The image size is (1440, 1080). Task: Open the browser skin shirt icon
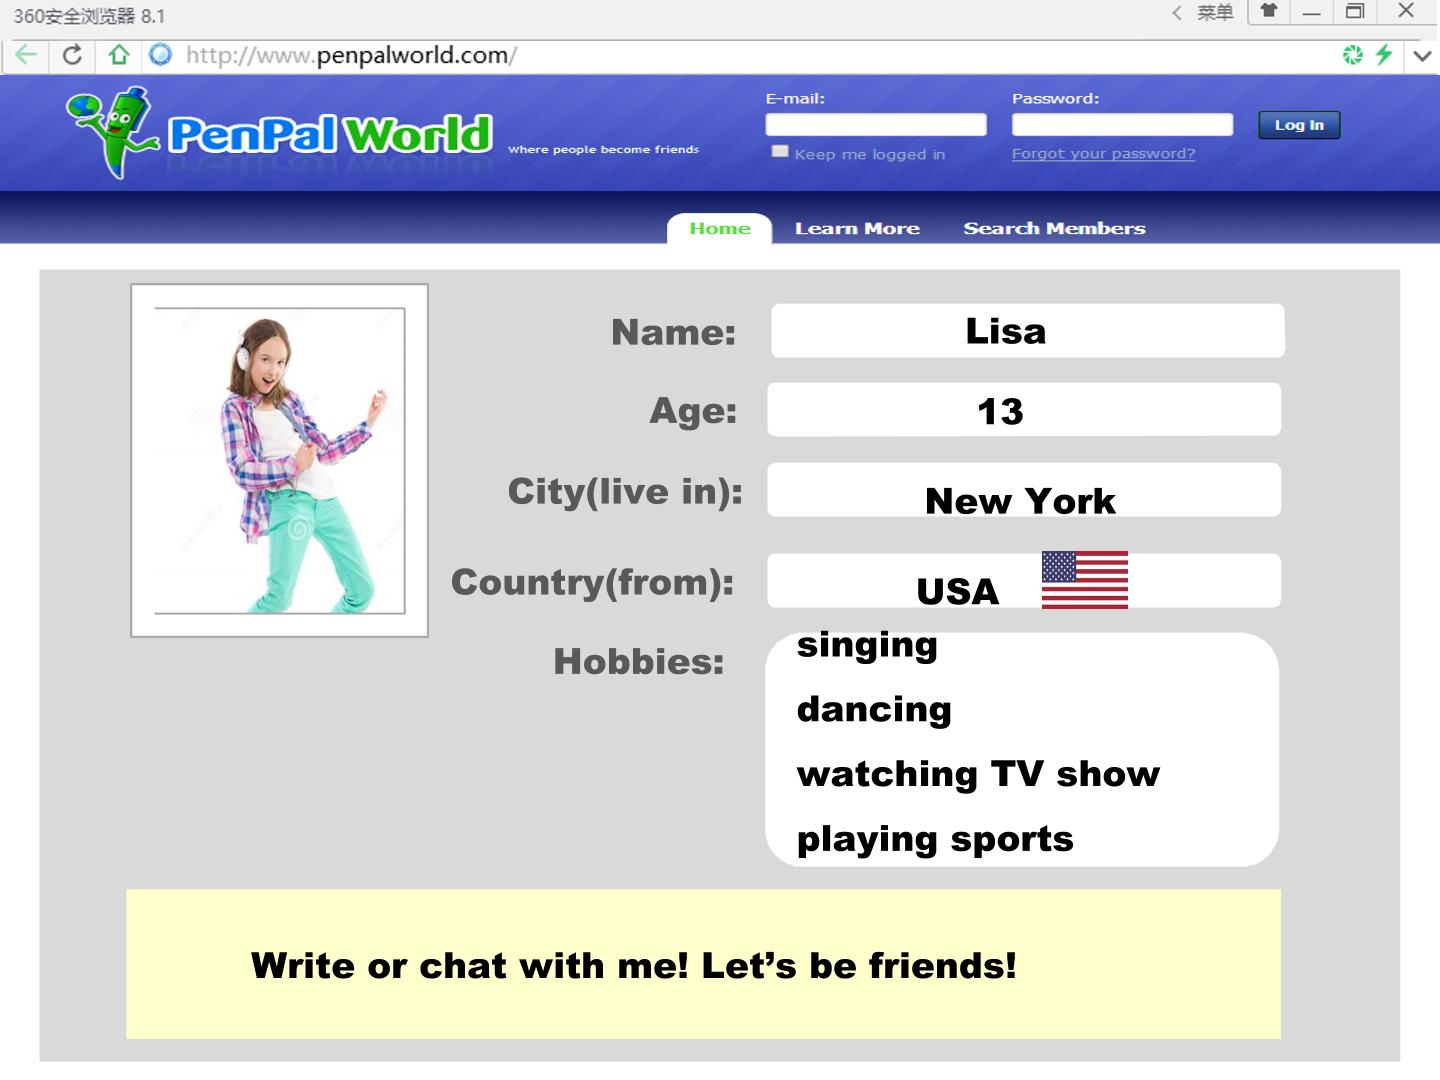(1268, 11)
